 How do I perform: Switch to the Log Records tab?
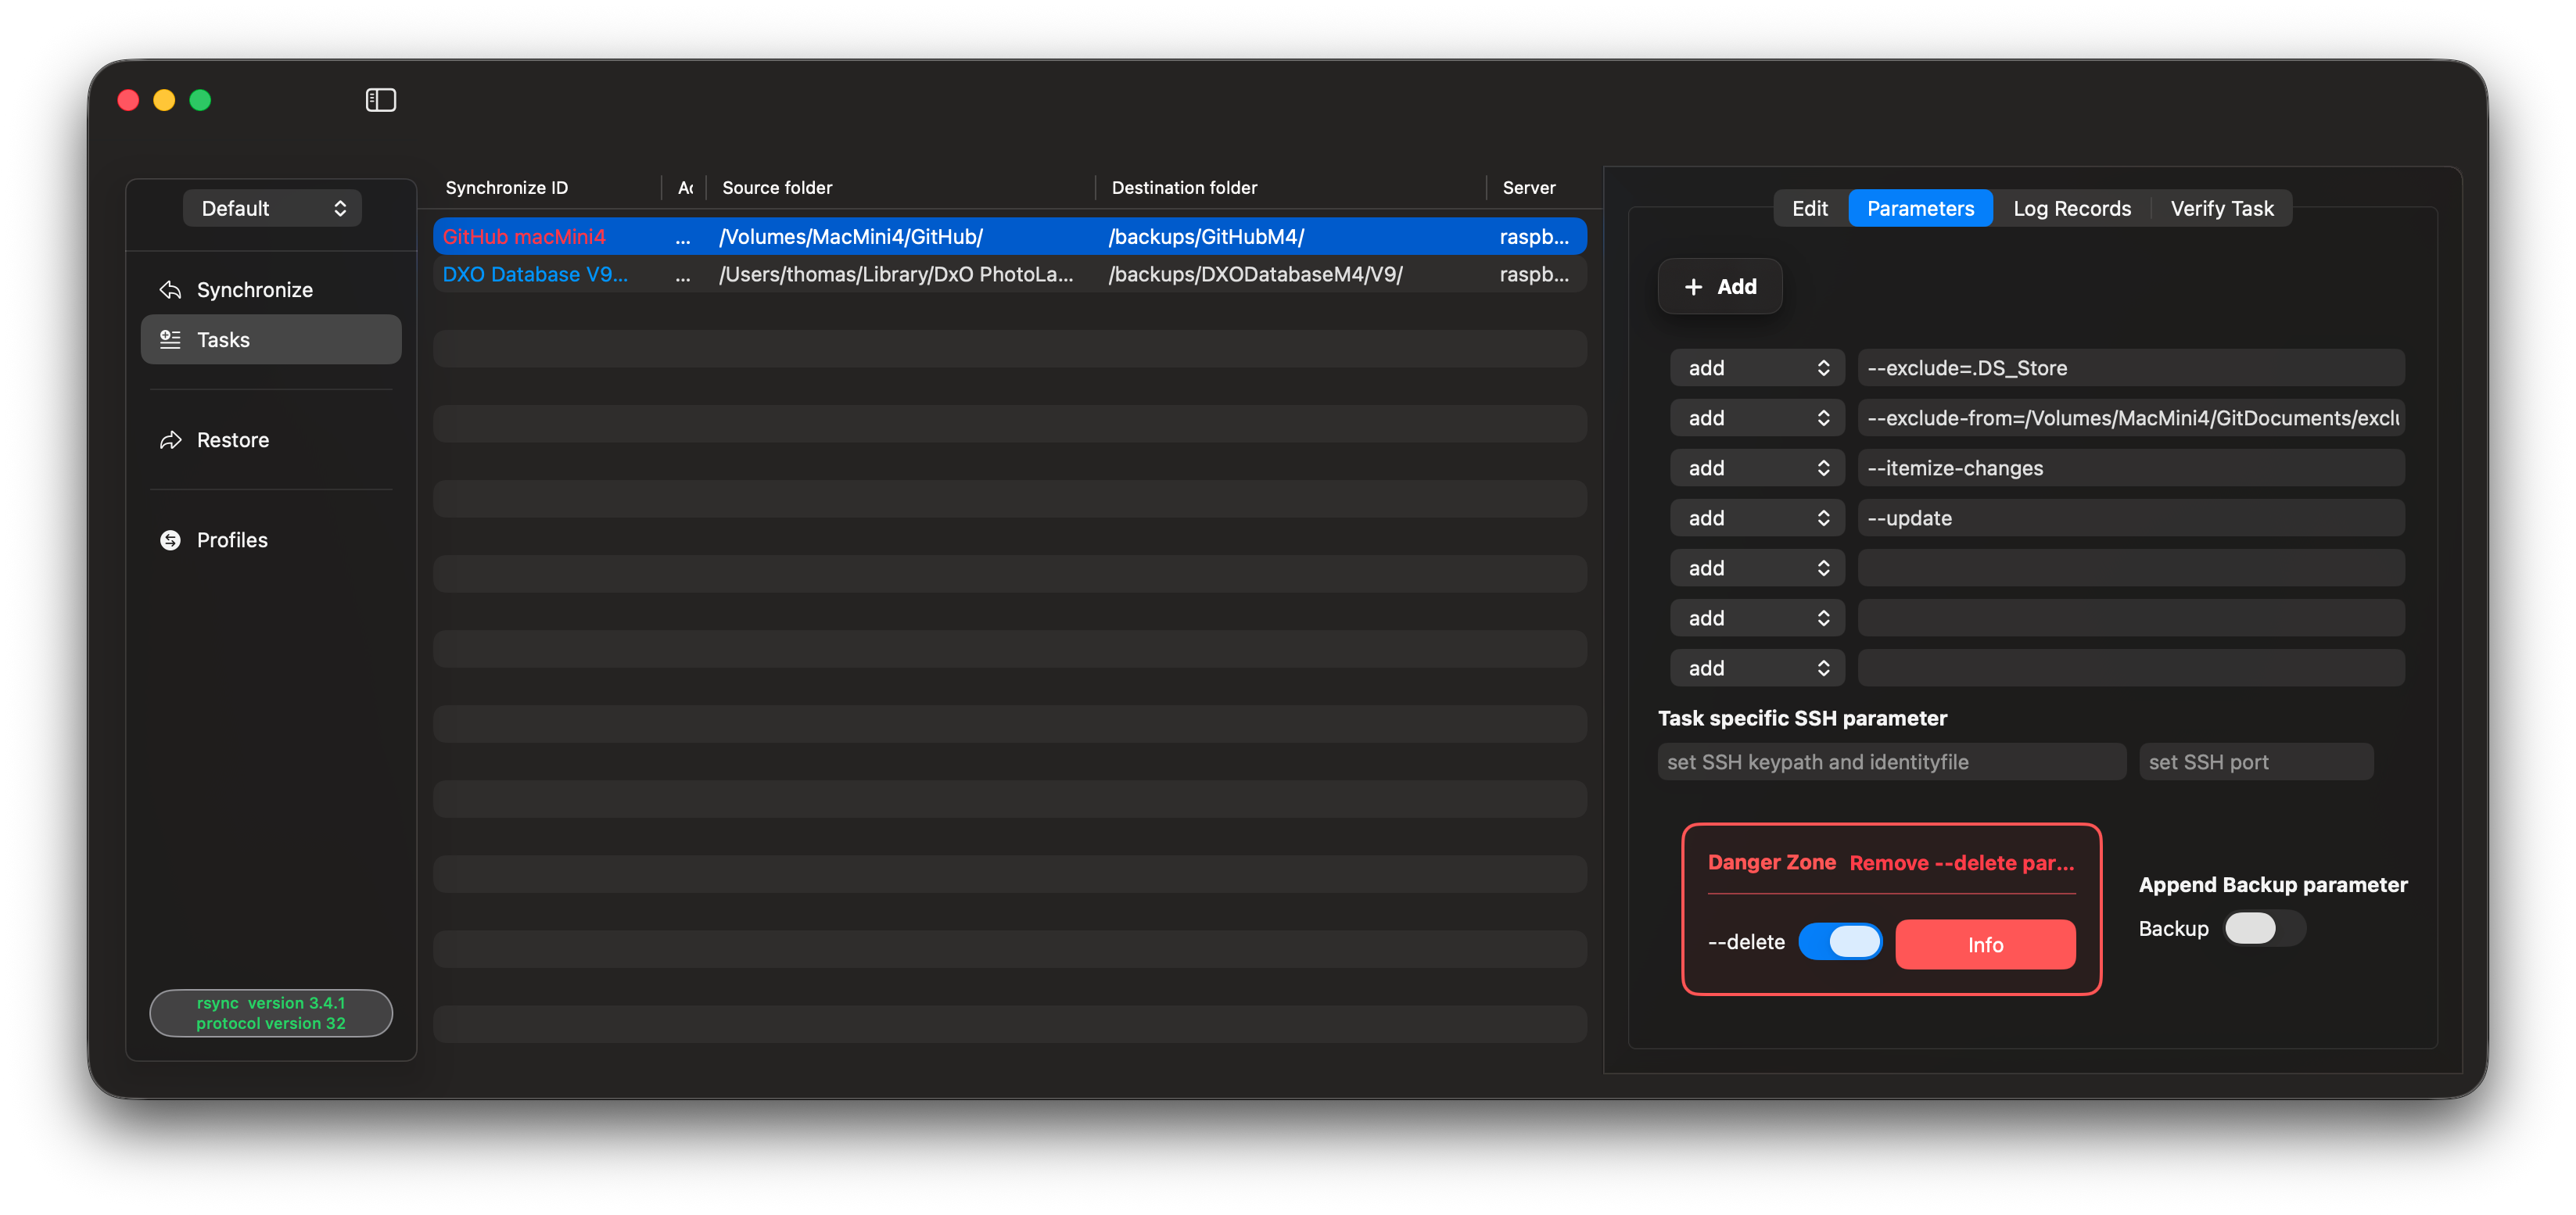pyautogui.click(x=2071, y=208)
